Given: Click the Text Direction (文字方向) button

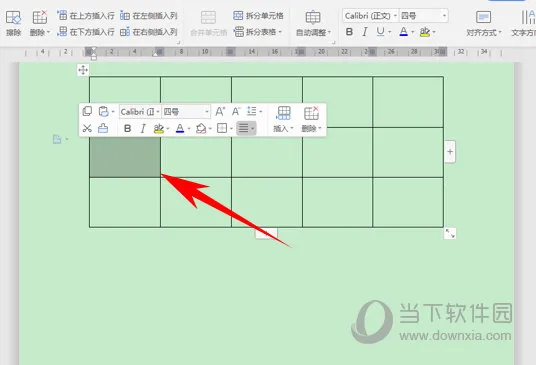Looking at the screenshot, I should (x=523, y=23).
